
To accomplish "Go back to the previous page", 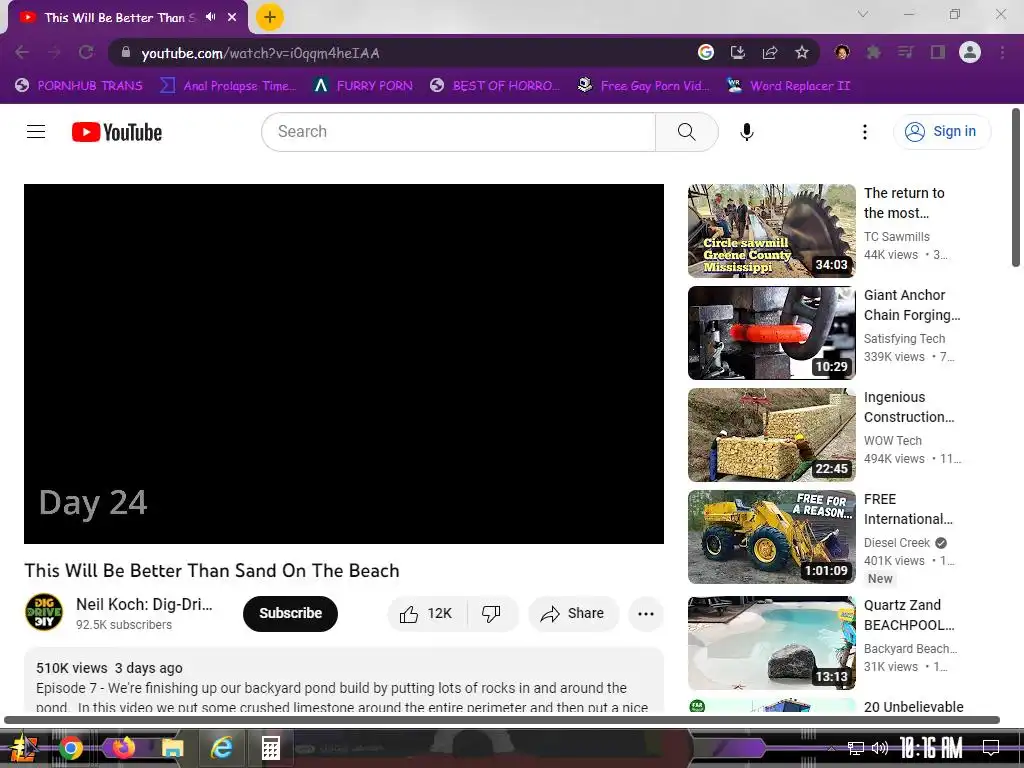I will pos(22,52).
